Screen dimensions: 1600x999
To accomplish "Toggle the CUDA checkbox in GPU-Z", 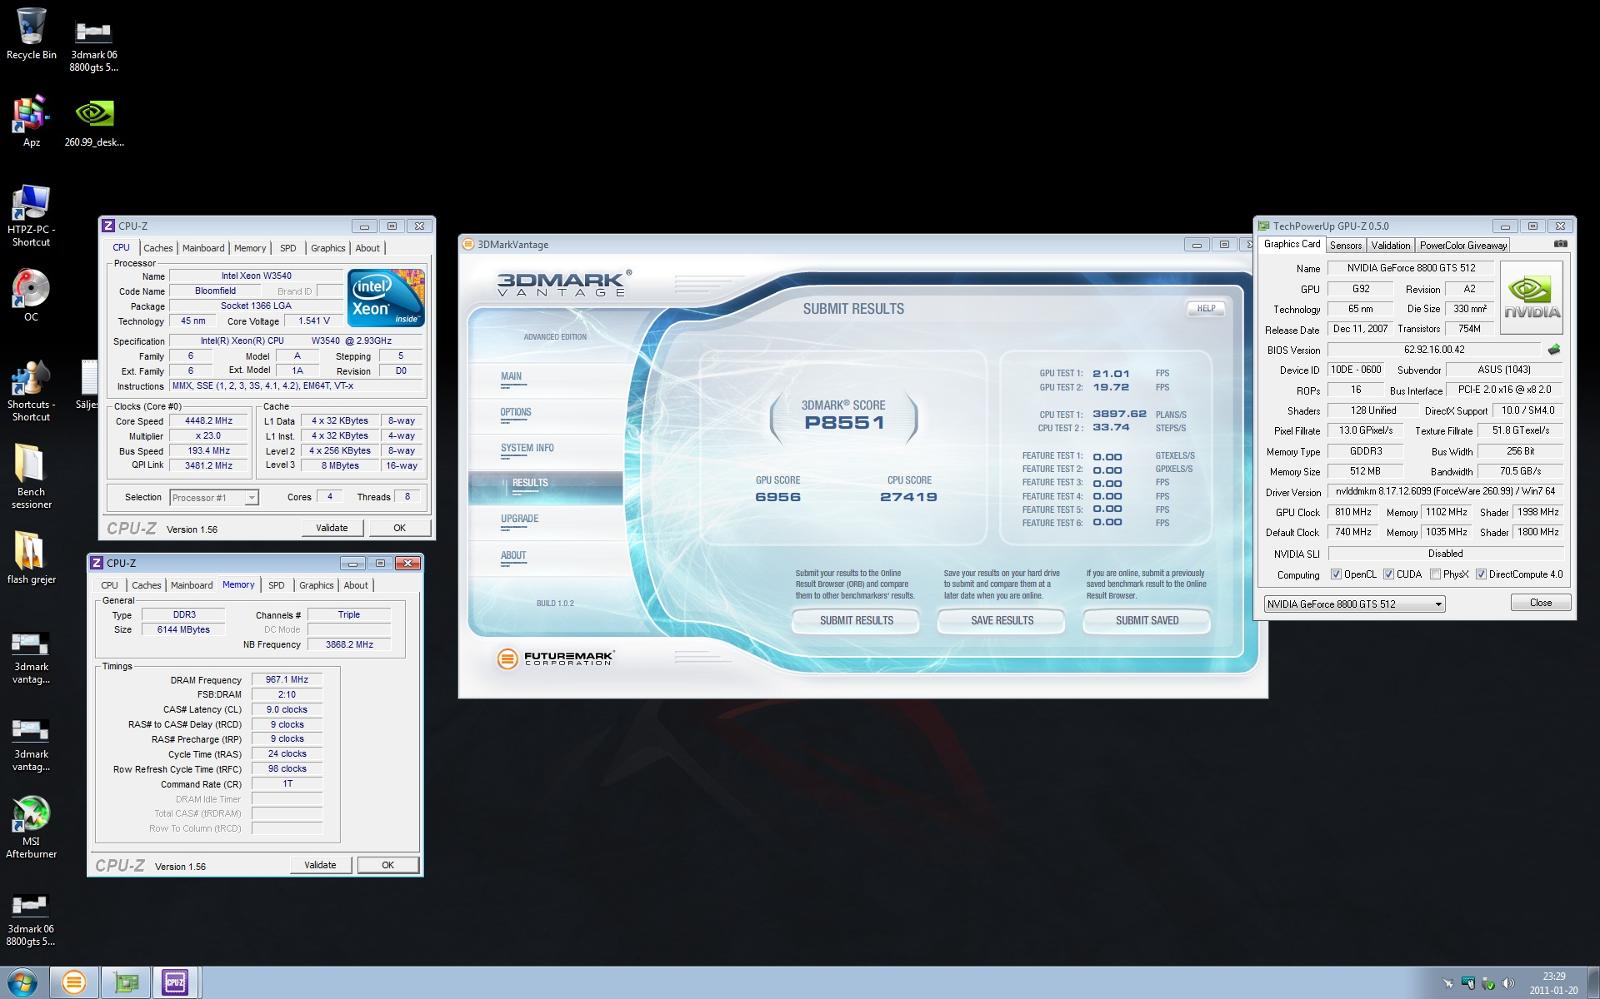I will click(x=1388, y=574).
